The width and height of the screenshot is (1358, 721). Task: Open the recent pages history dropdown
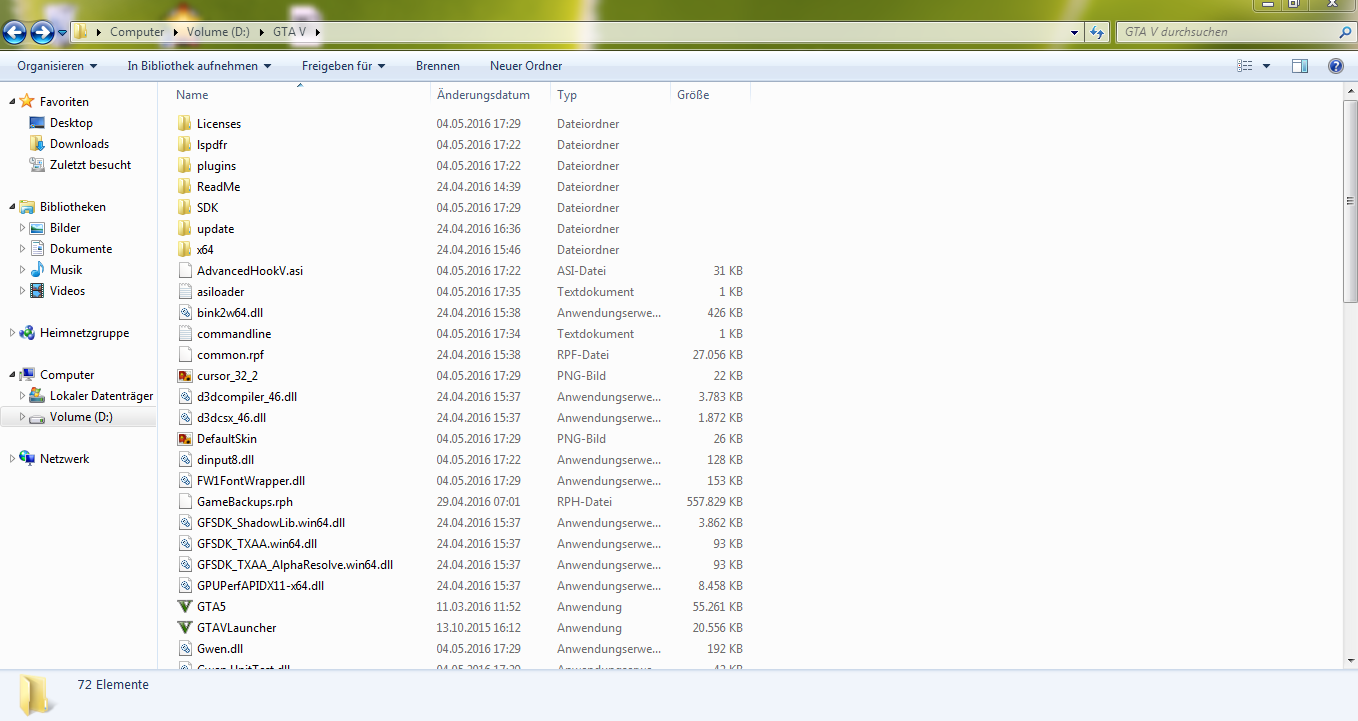pyautogui.click(x=62, y=32)
